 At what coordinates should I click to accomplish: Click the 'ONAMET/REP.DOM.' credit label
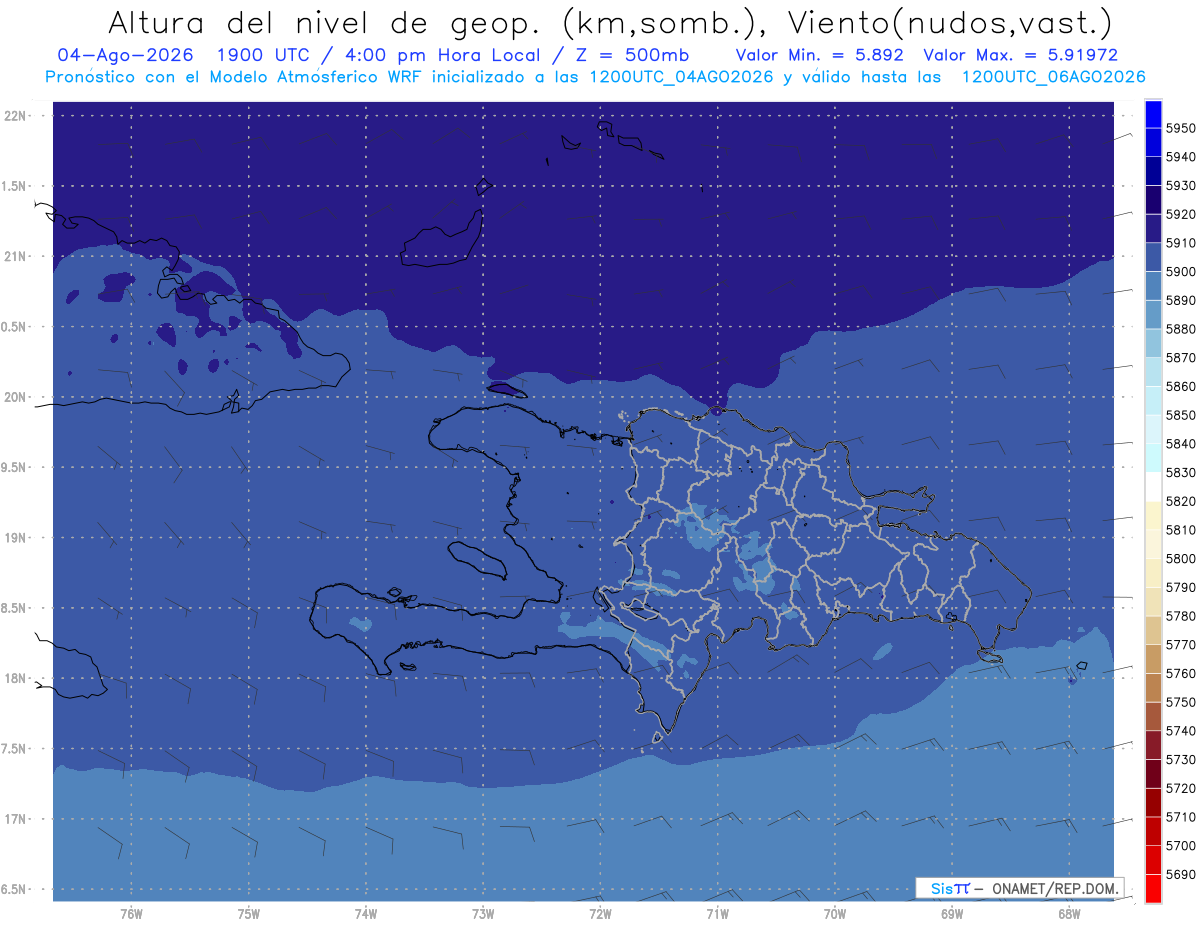click(1055, 888)
